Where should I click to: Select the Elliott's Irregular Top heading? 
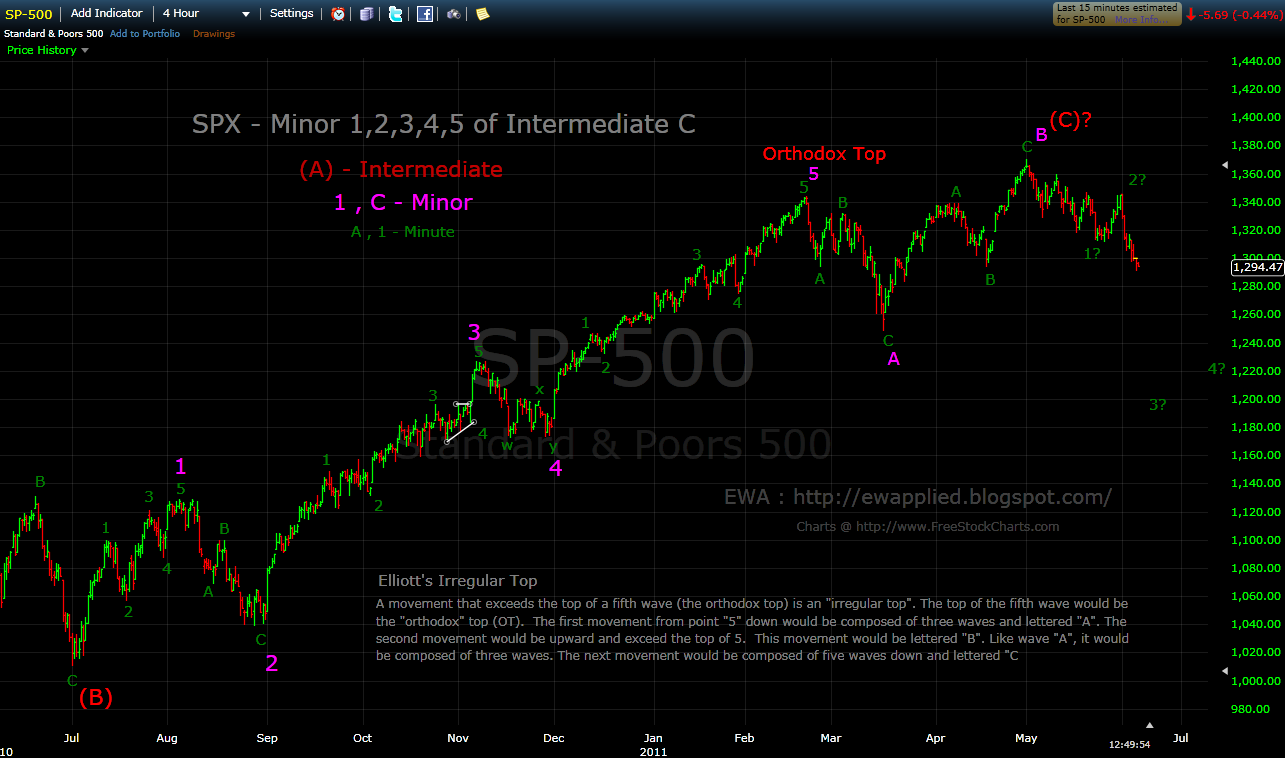(x=458, y=581)
